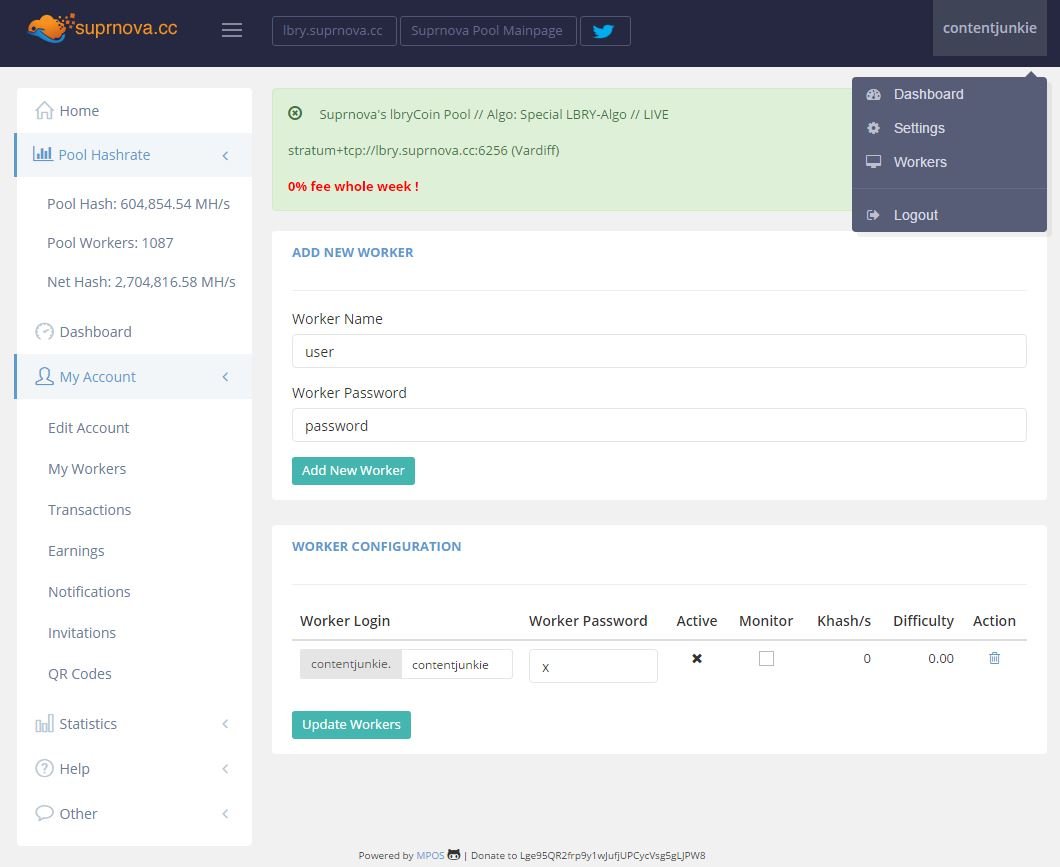The width and height of the screenshot is (1060, 867).
Task: Click the GitHub cat icon in footer
Action: tap(454, 855)
